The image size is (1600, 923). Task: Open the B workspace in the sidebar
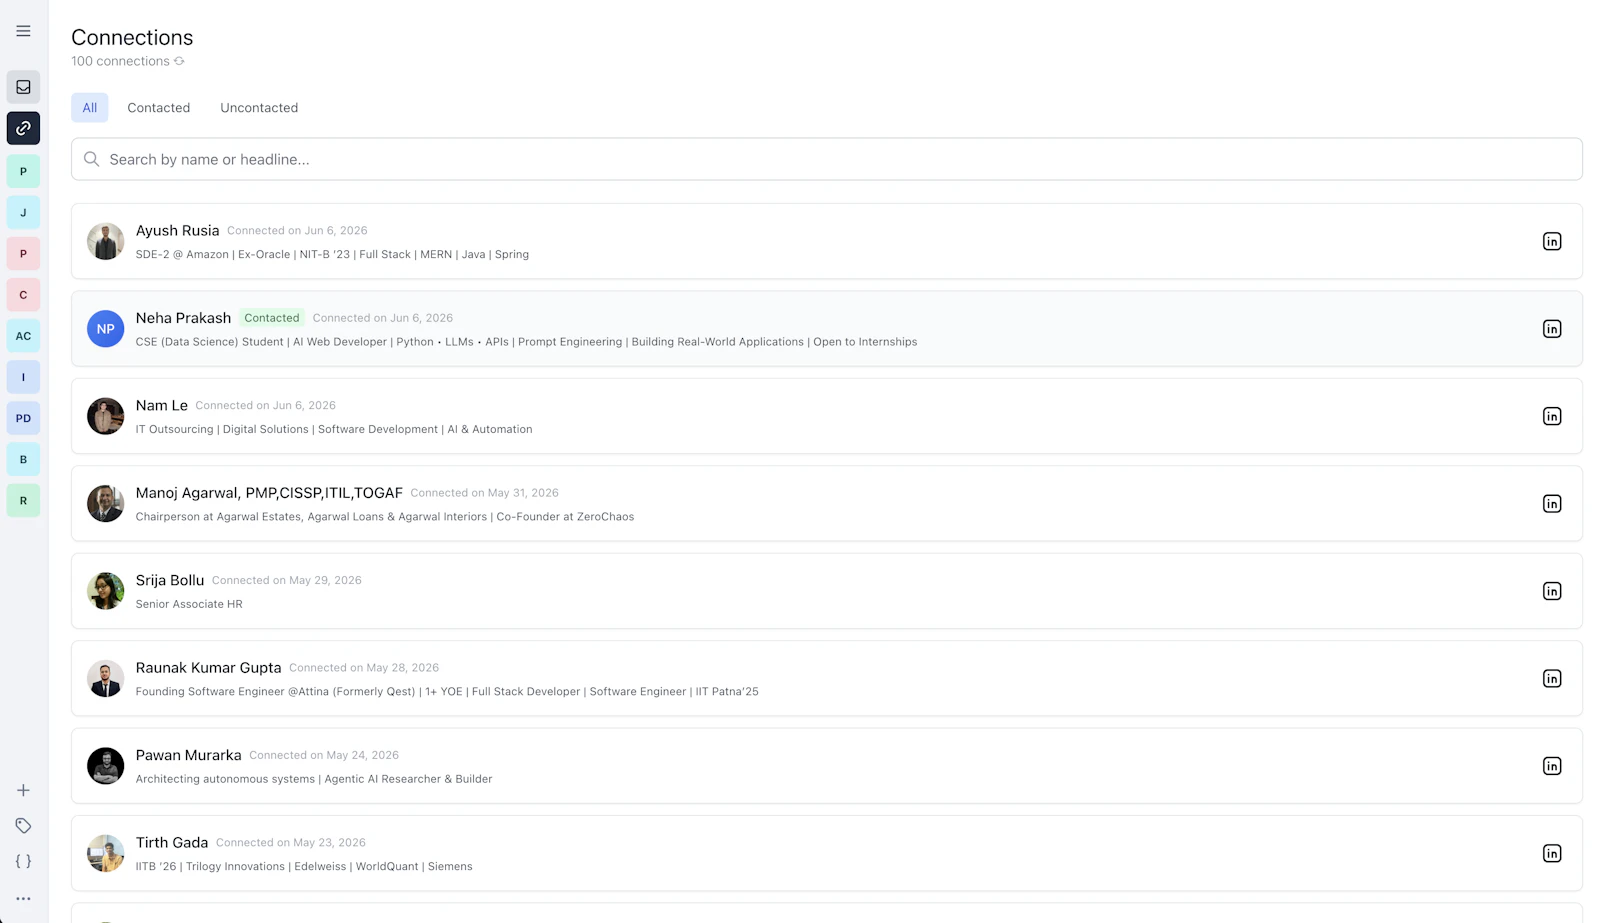coord(23,459)
